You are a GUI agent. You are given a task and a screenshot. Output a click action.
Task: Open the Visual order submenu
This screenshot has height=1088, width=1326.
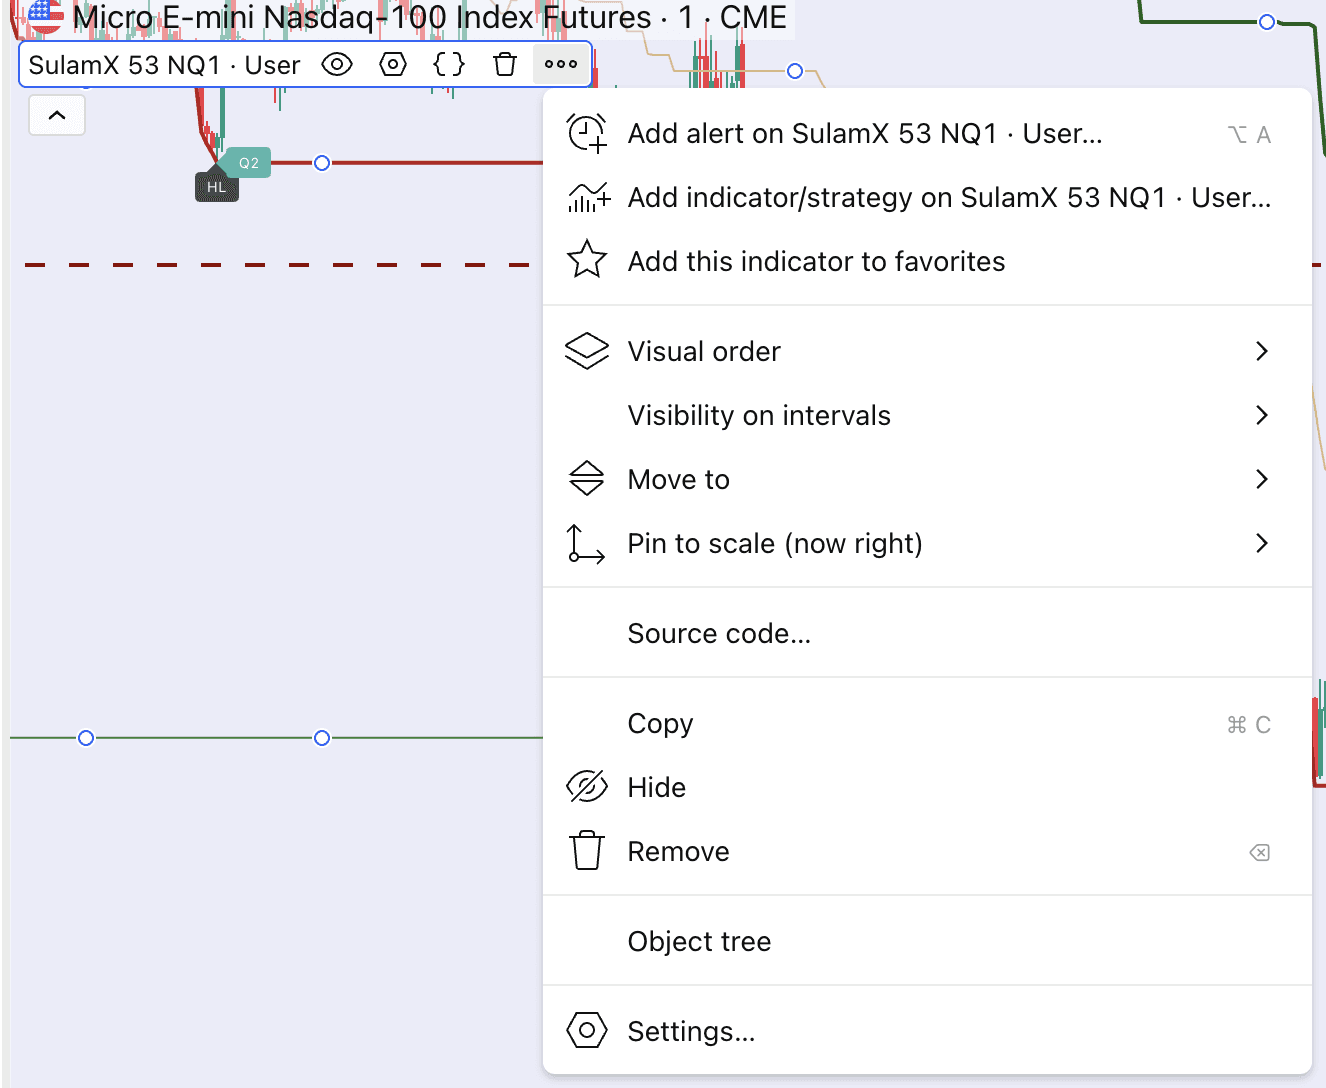[927, 351]
